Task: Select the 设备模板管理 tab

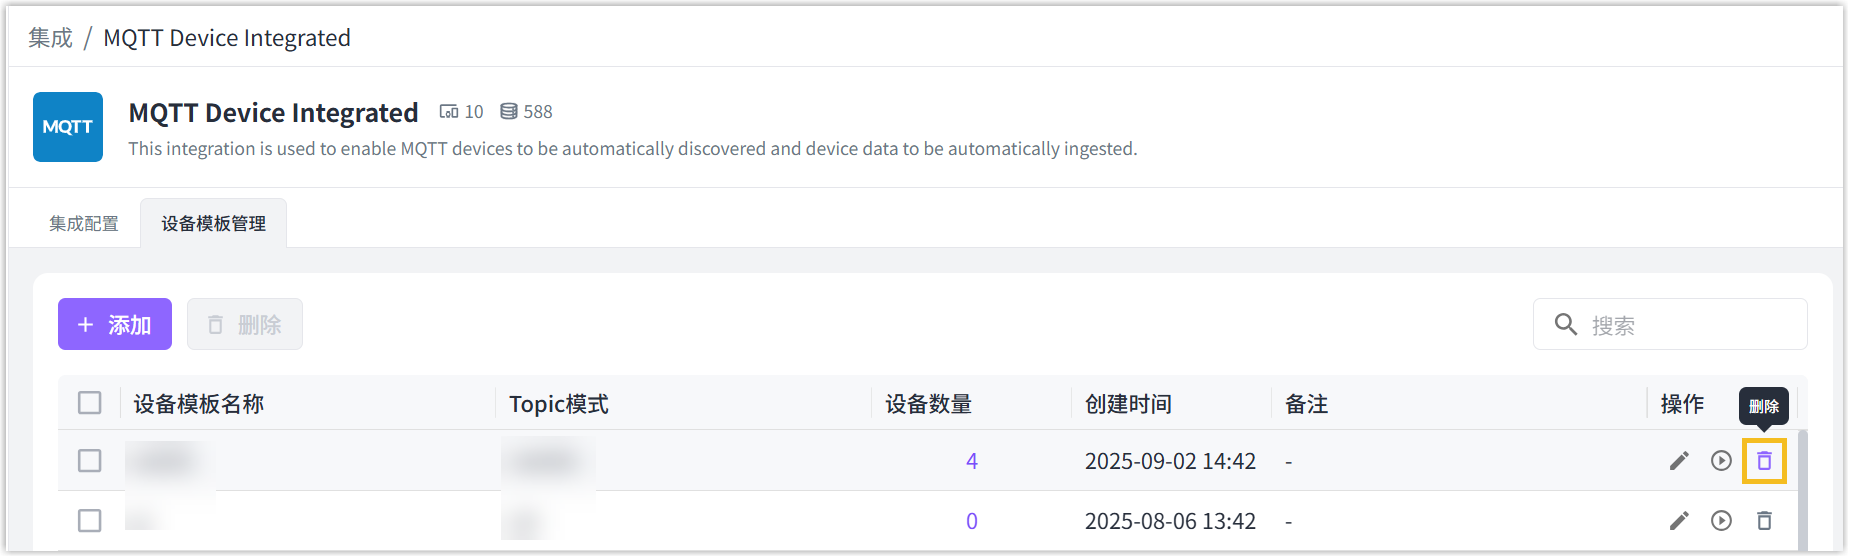Action: tap(213, 224)
